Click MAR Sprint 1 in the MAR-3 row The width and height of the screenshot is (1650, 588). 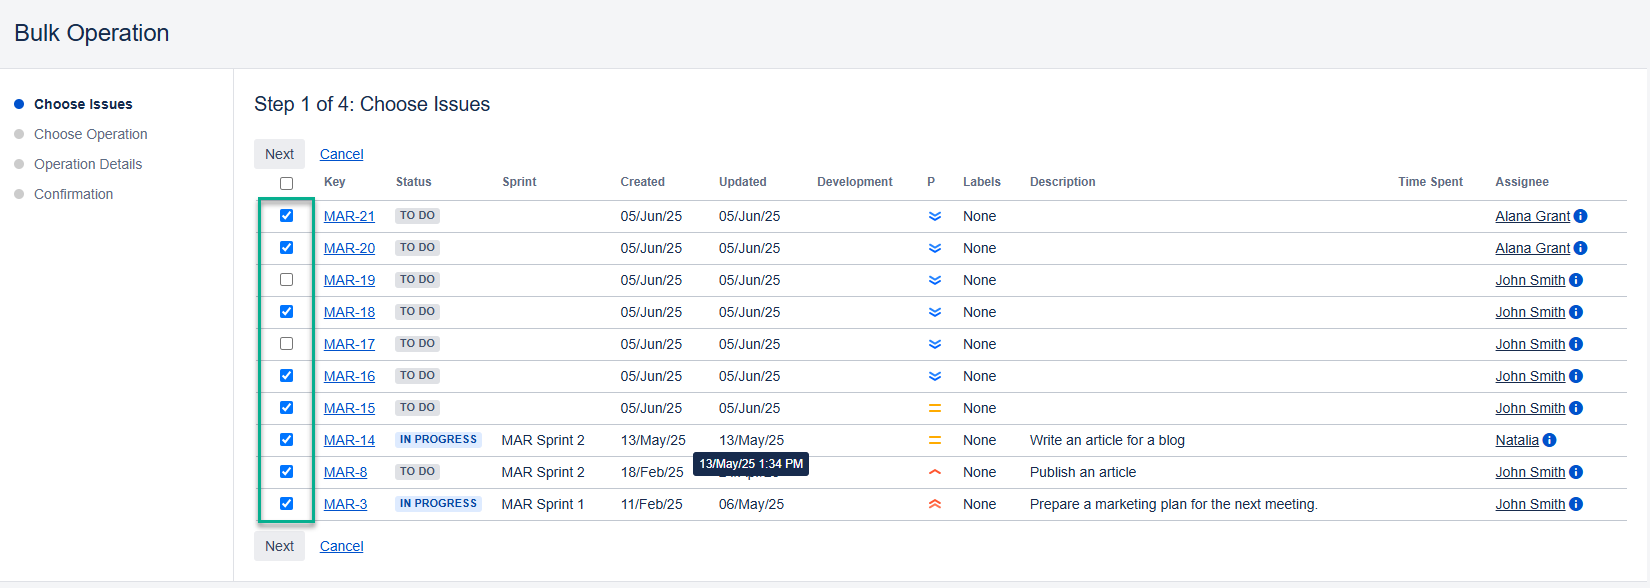[543, 504]
